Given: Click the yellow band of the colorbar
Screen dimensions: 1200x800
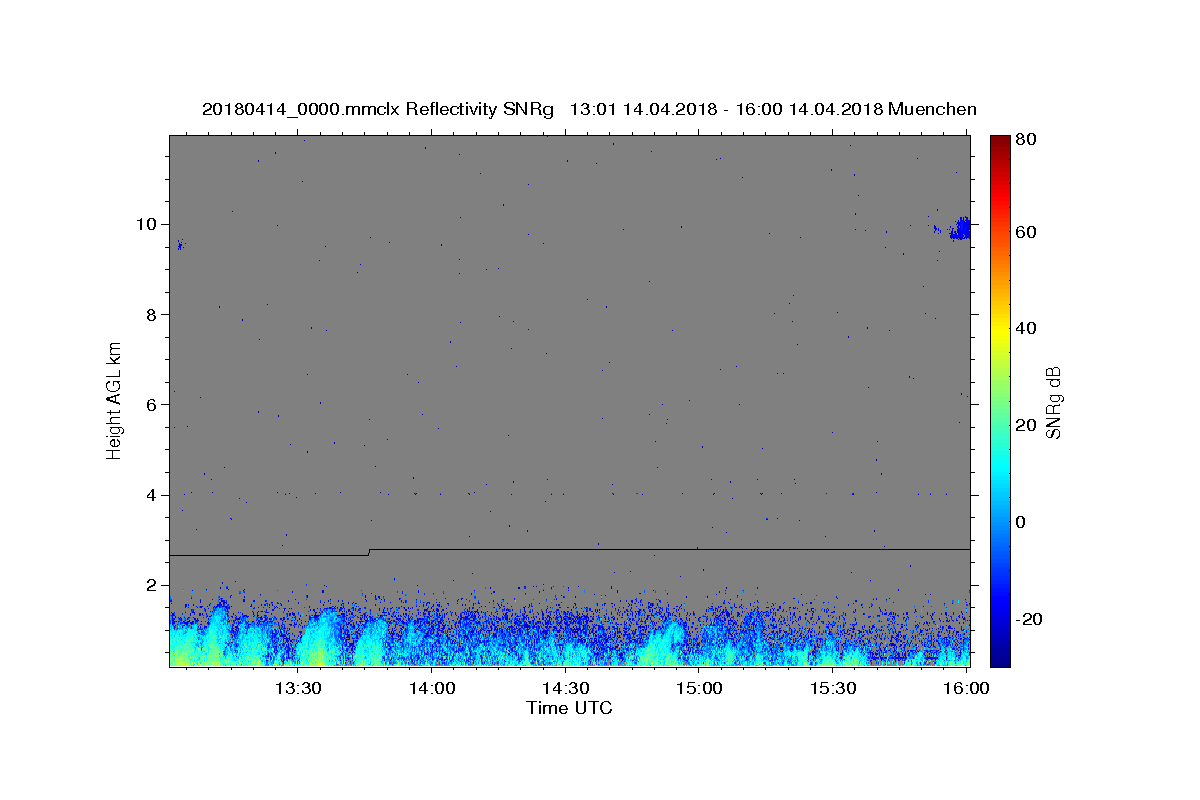Looking at the screenshot, I should [x=1000, y=330].
